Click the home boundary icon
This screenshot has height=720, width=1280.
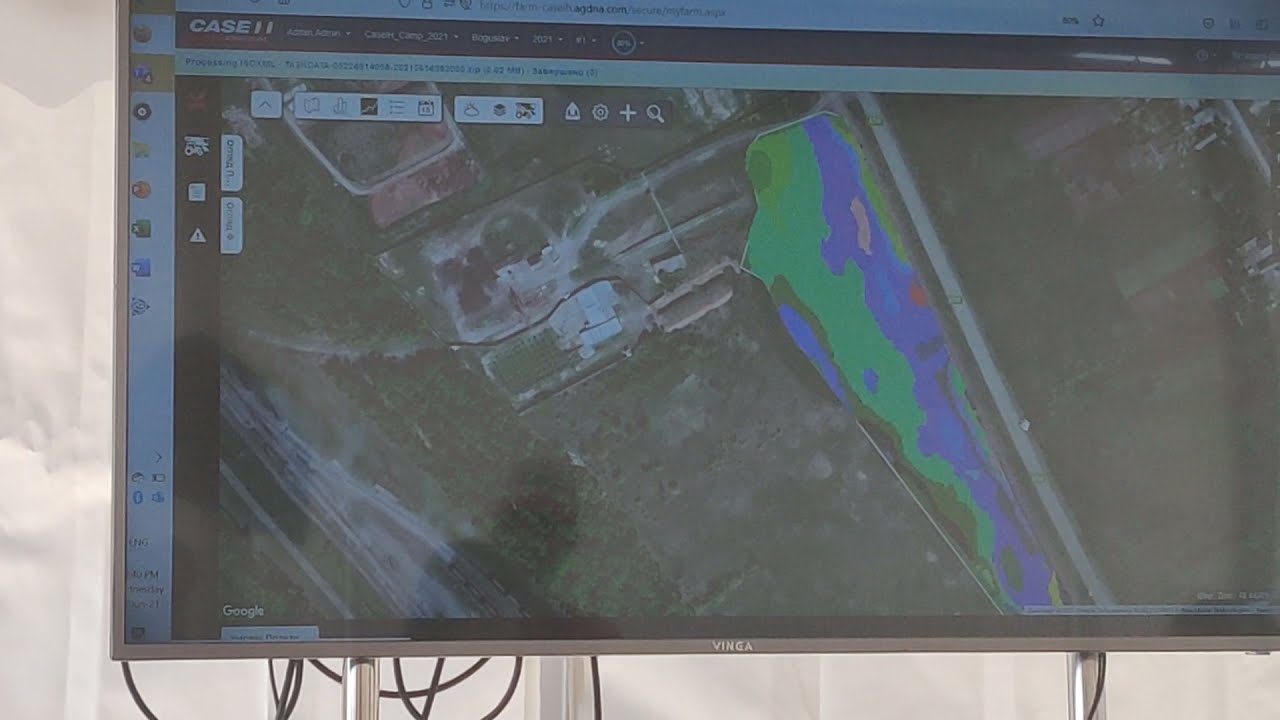(572, 112)
